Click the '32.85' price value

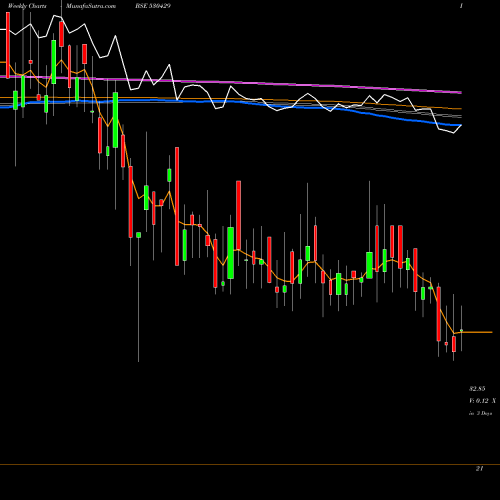[477, 389]
